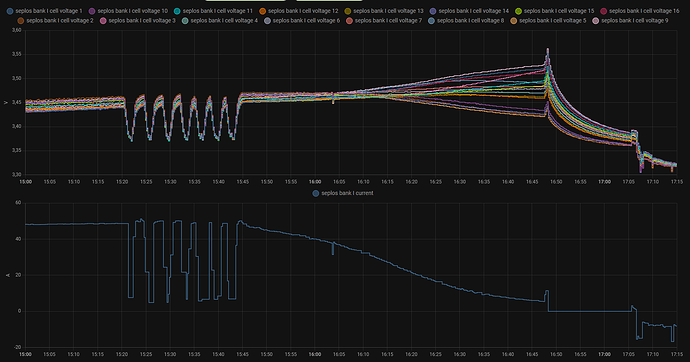Click 17:00 tick on current chart axis
This screenshot has height=362, width=690.
(x=604, y=354)
